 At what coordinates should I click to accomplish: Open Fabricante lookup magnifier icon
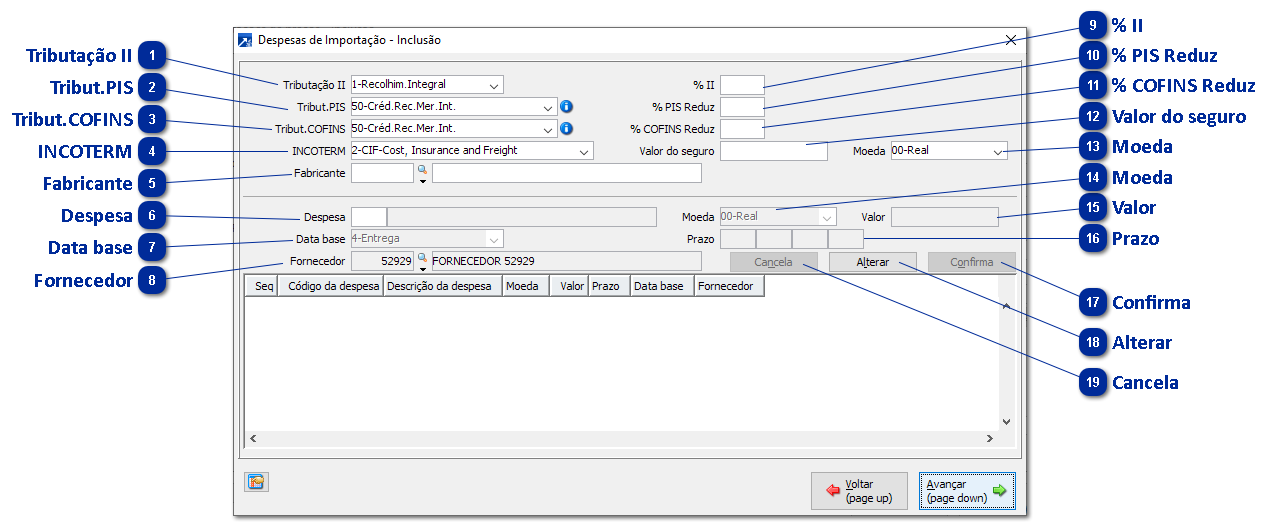pos(422,171)
